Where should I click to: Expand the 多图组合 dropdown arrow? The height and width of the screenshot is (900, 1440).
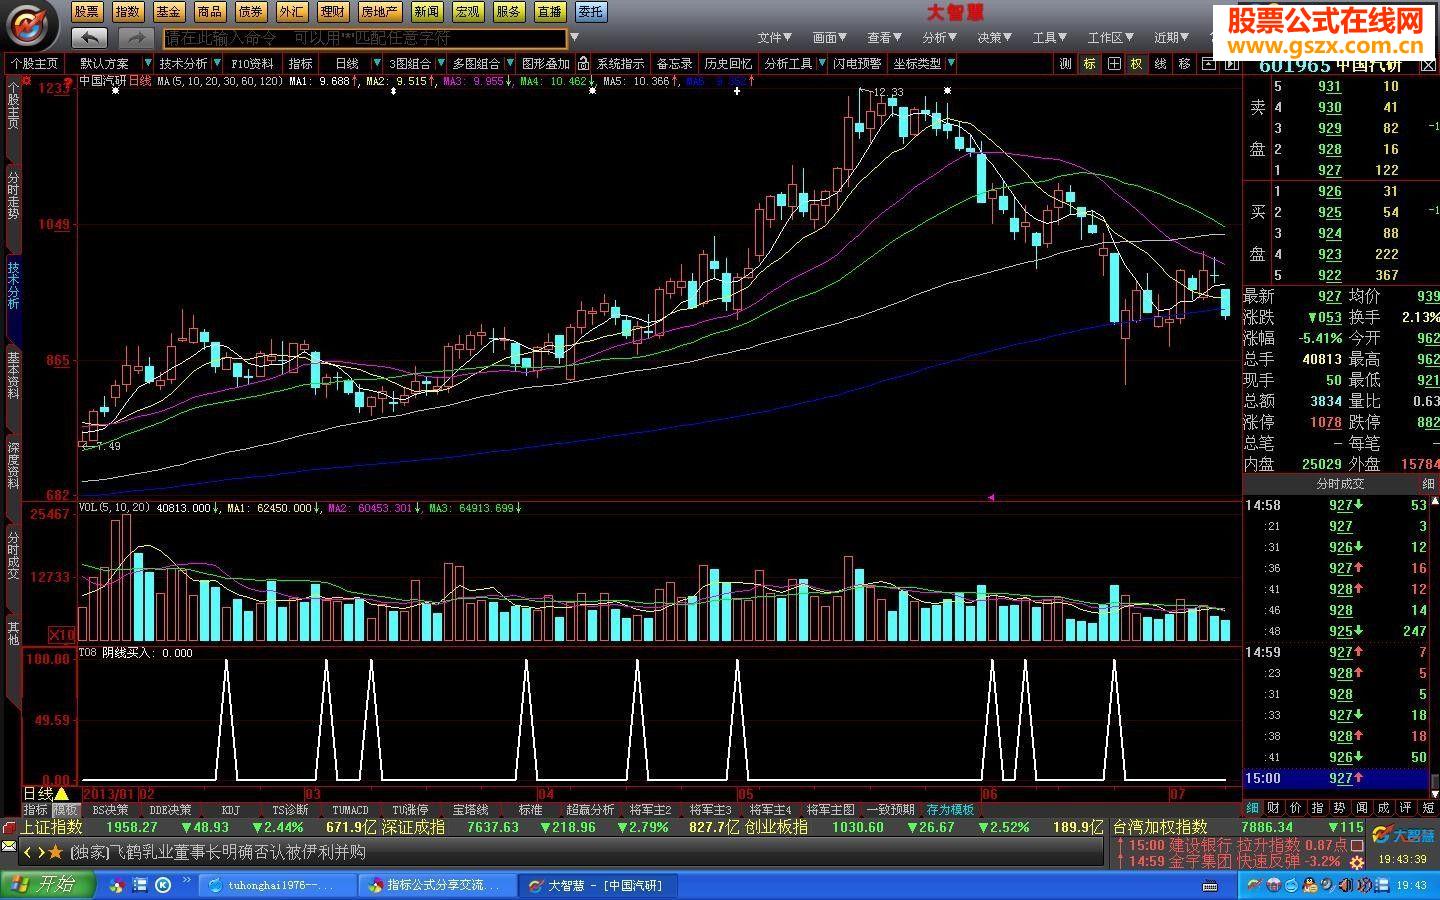tap(510, 63)
